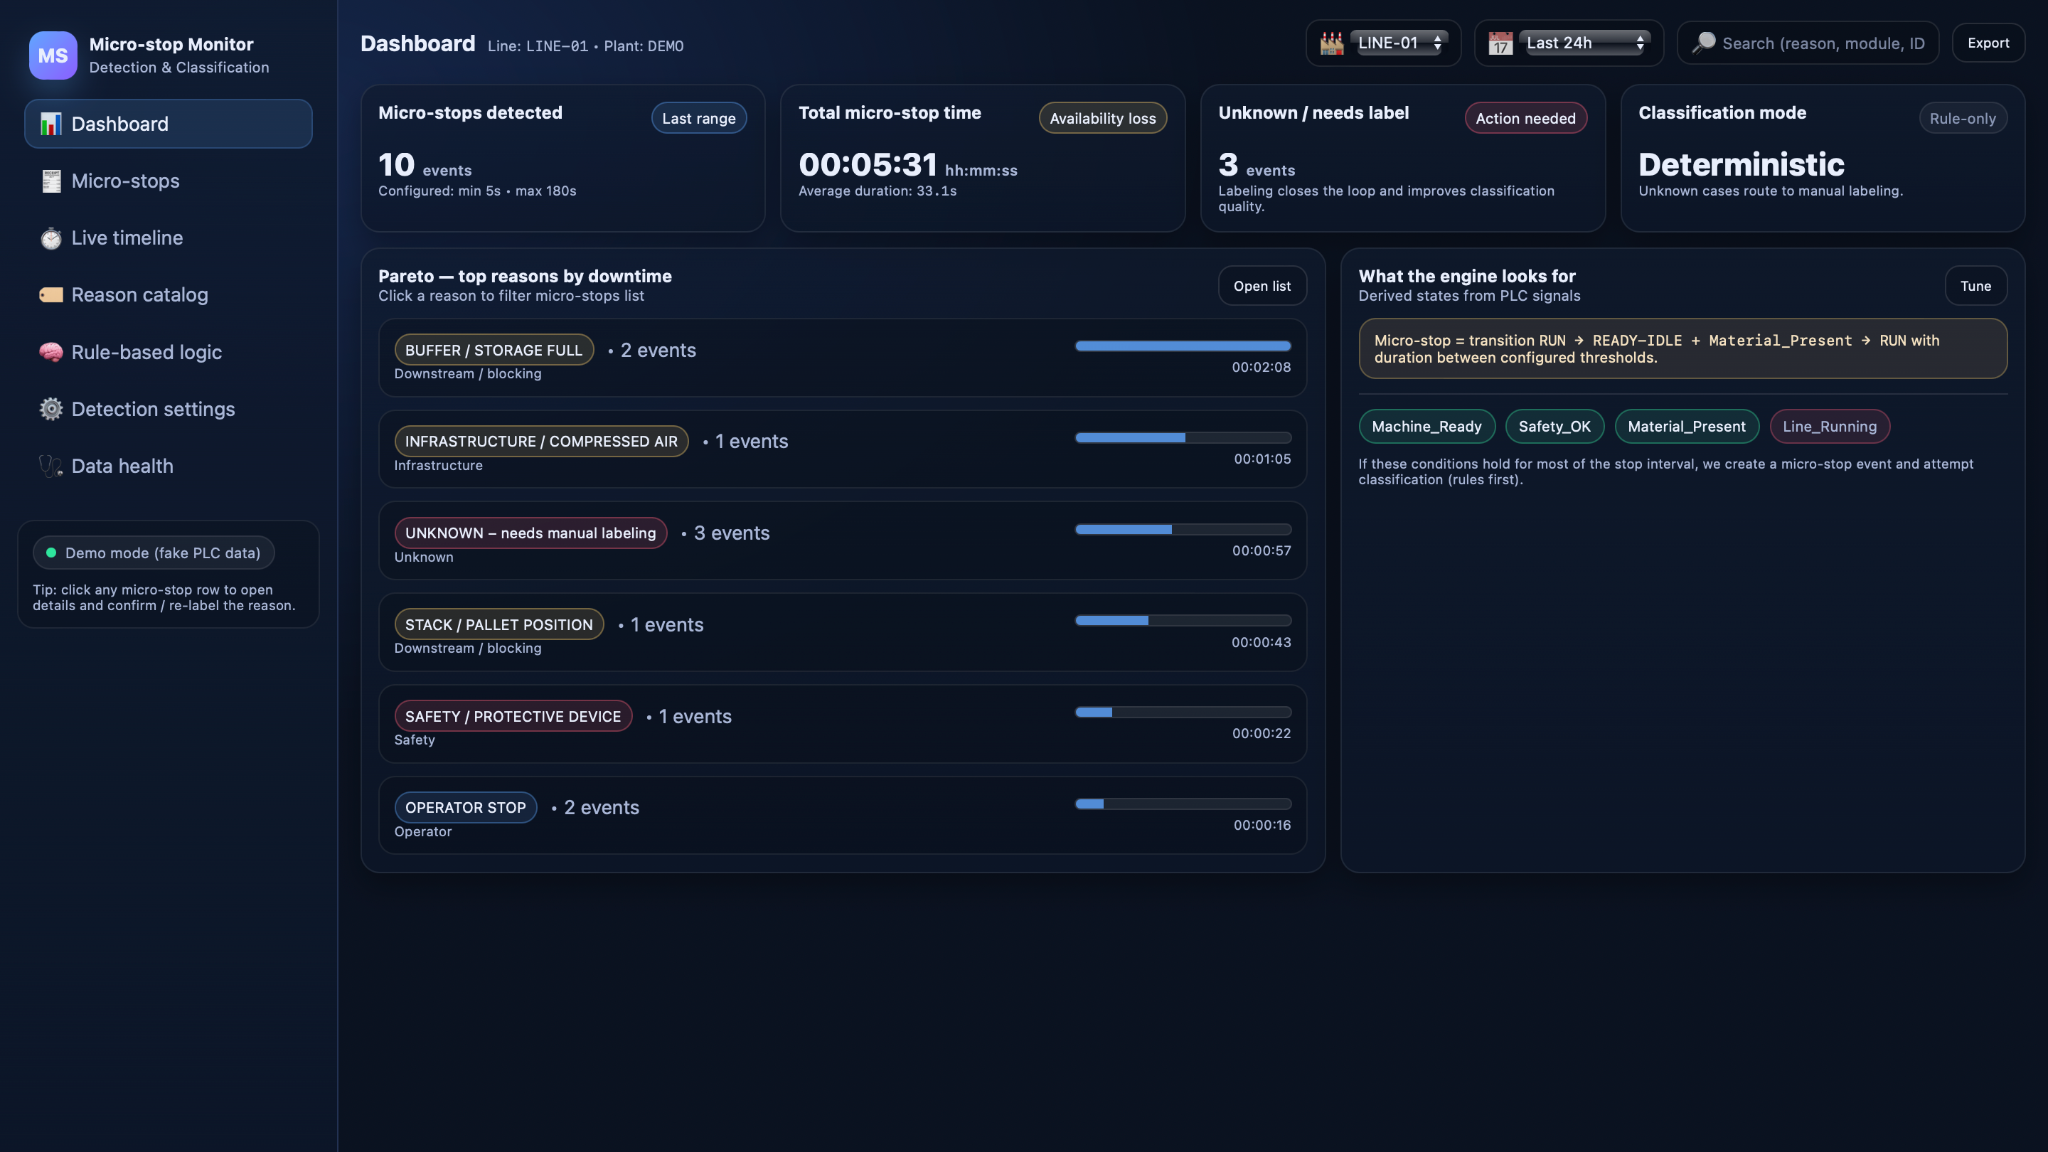Image resolution: width=2048 pixels, height=1152 pixels.
Task: Toggle the Safety_OK signal chip
Action: coord(1554,426)
